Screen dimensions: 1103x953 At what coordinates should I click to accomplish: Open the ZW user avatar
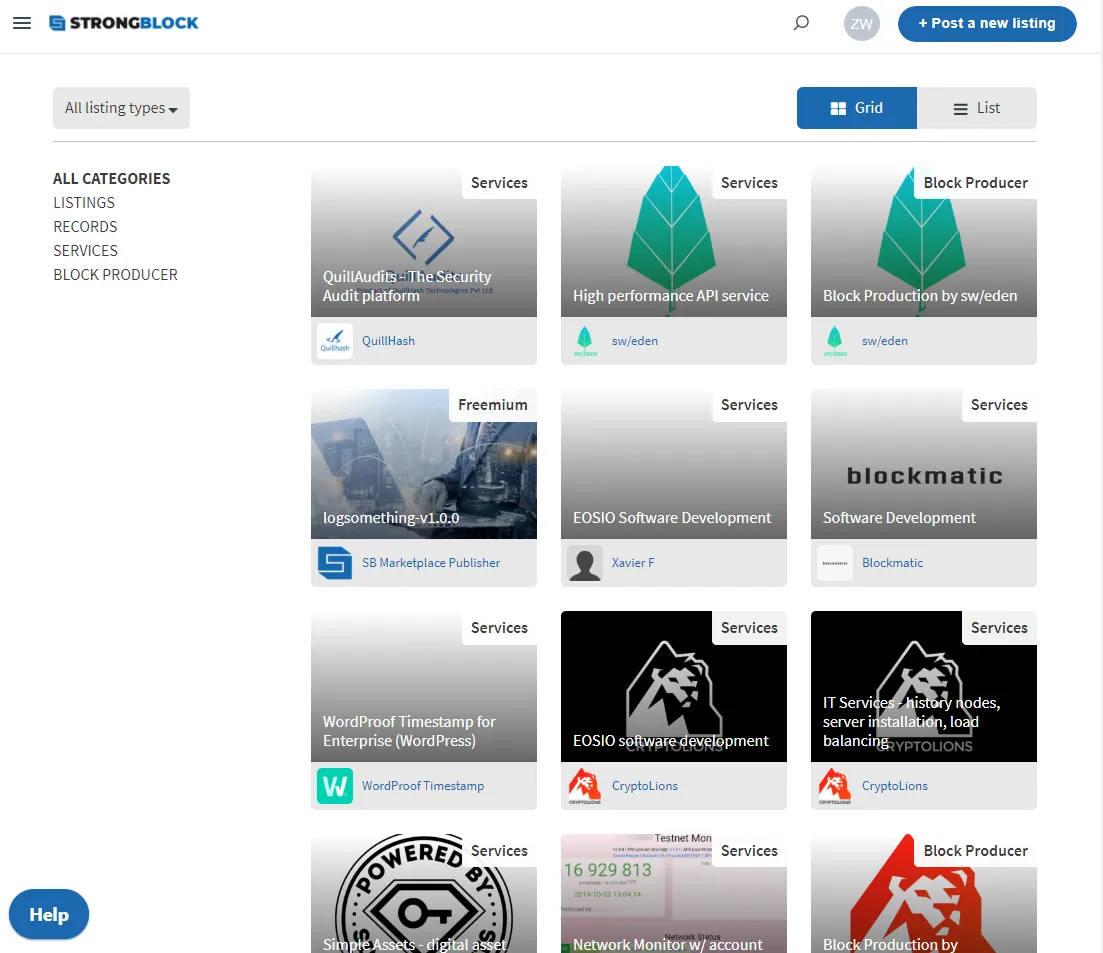(861, 23)
